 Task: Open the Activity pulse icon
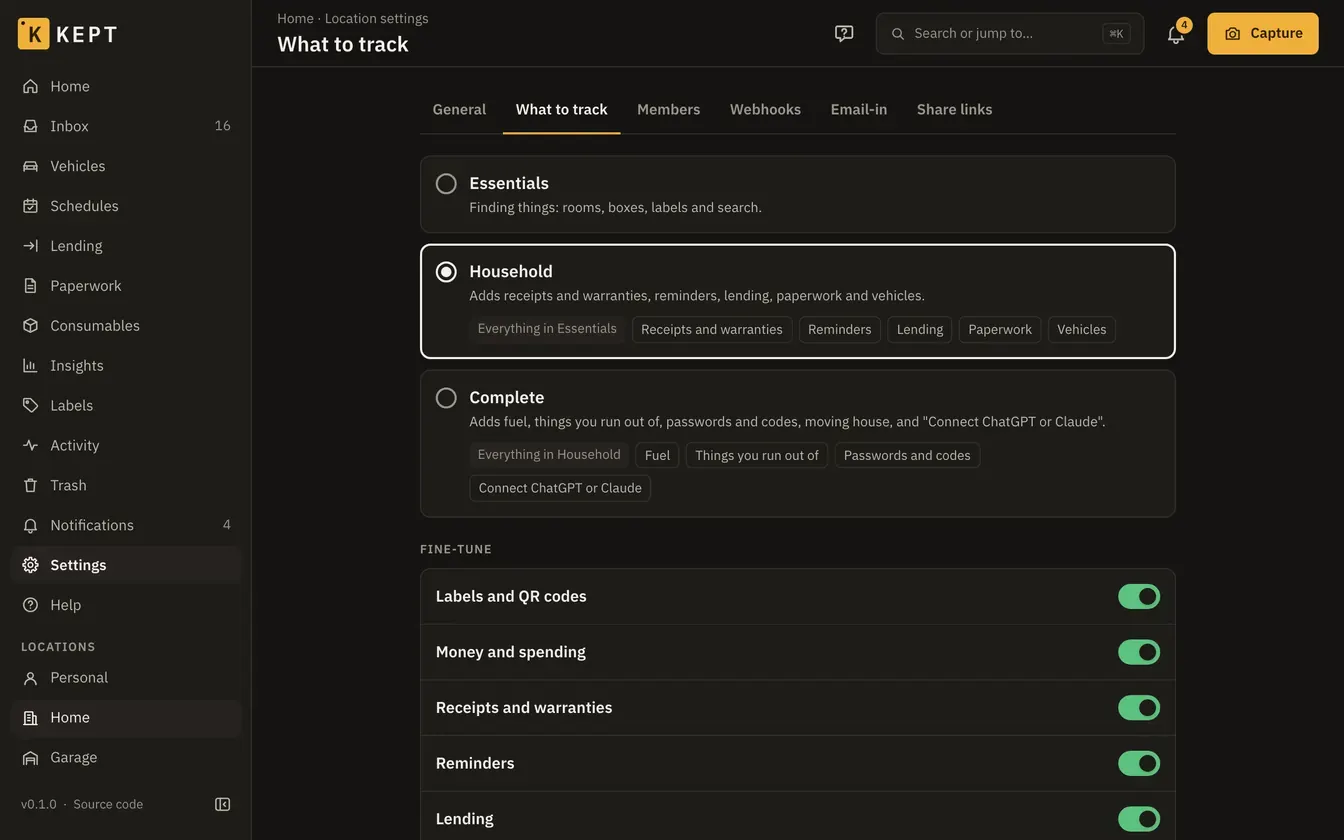click(x=30, y=446)
